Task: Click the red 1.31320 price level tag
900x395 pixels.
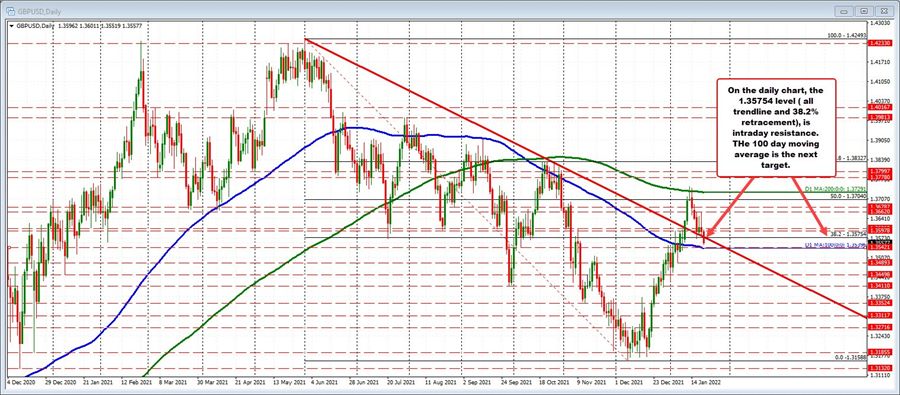Action: click(x=879, y=367)
